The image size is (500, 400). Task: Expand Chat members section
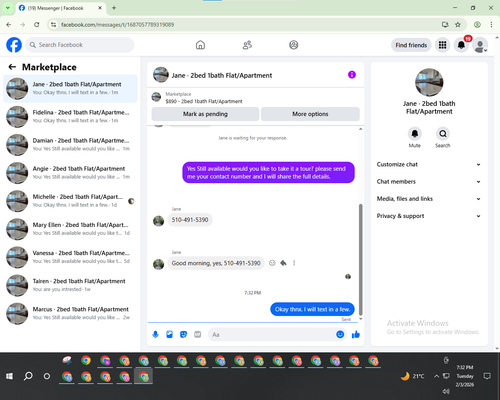429,182
